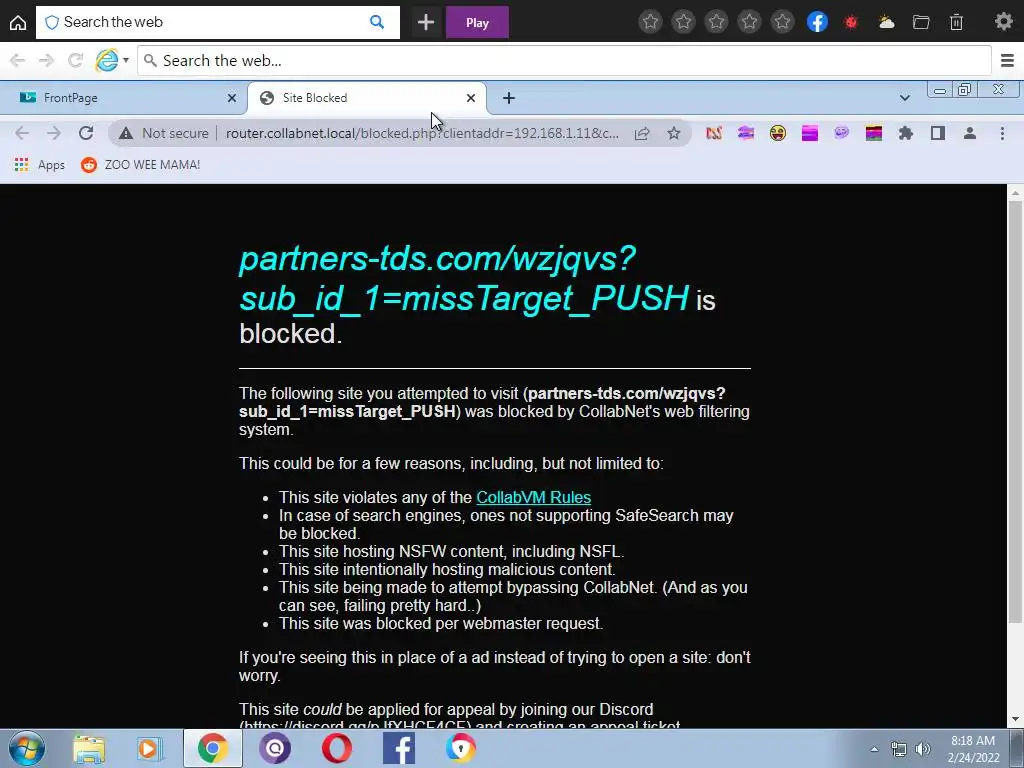Click the router.collabnet.local URL bar
Image resolution: width=1024 pixels, height=768 pixels.
[x=422, y=133]
